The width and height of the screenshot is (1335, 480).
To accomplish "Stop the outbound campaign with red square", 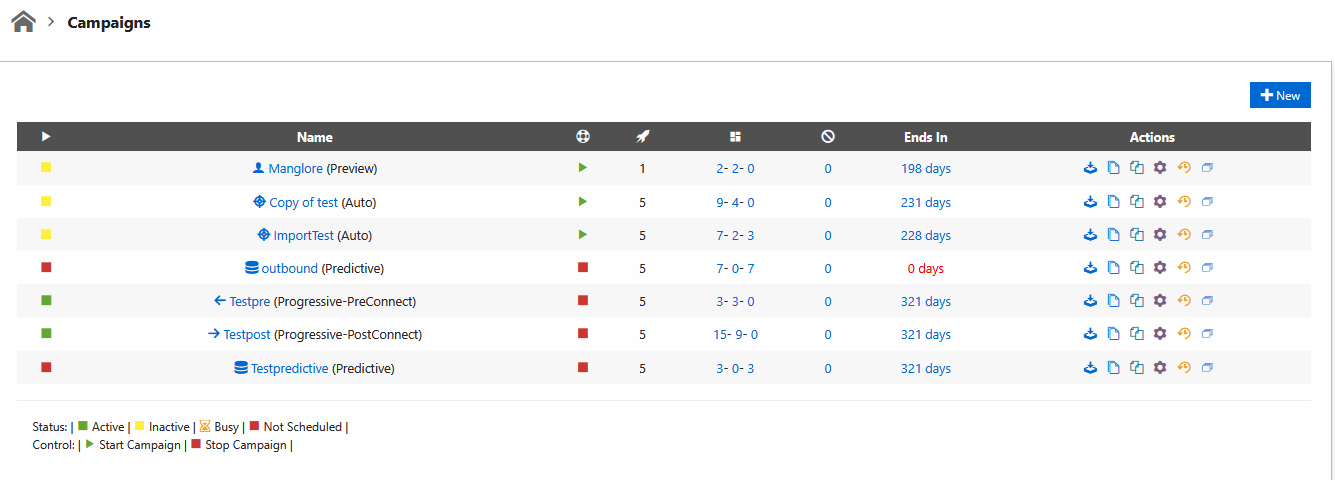I will [x=583, y=268].
